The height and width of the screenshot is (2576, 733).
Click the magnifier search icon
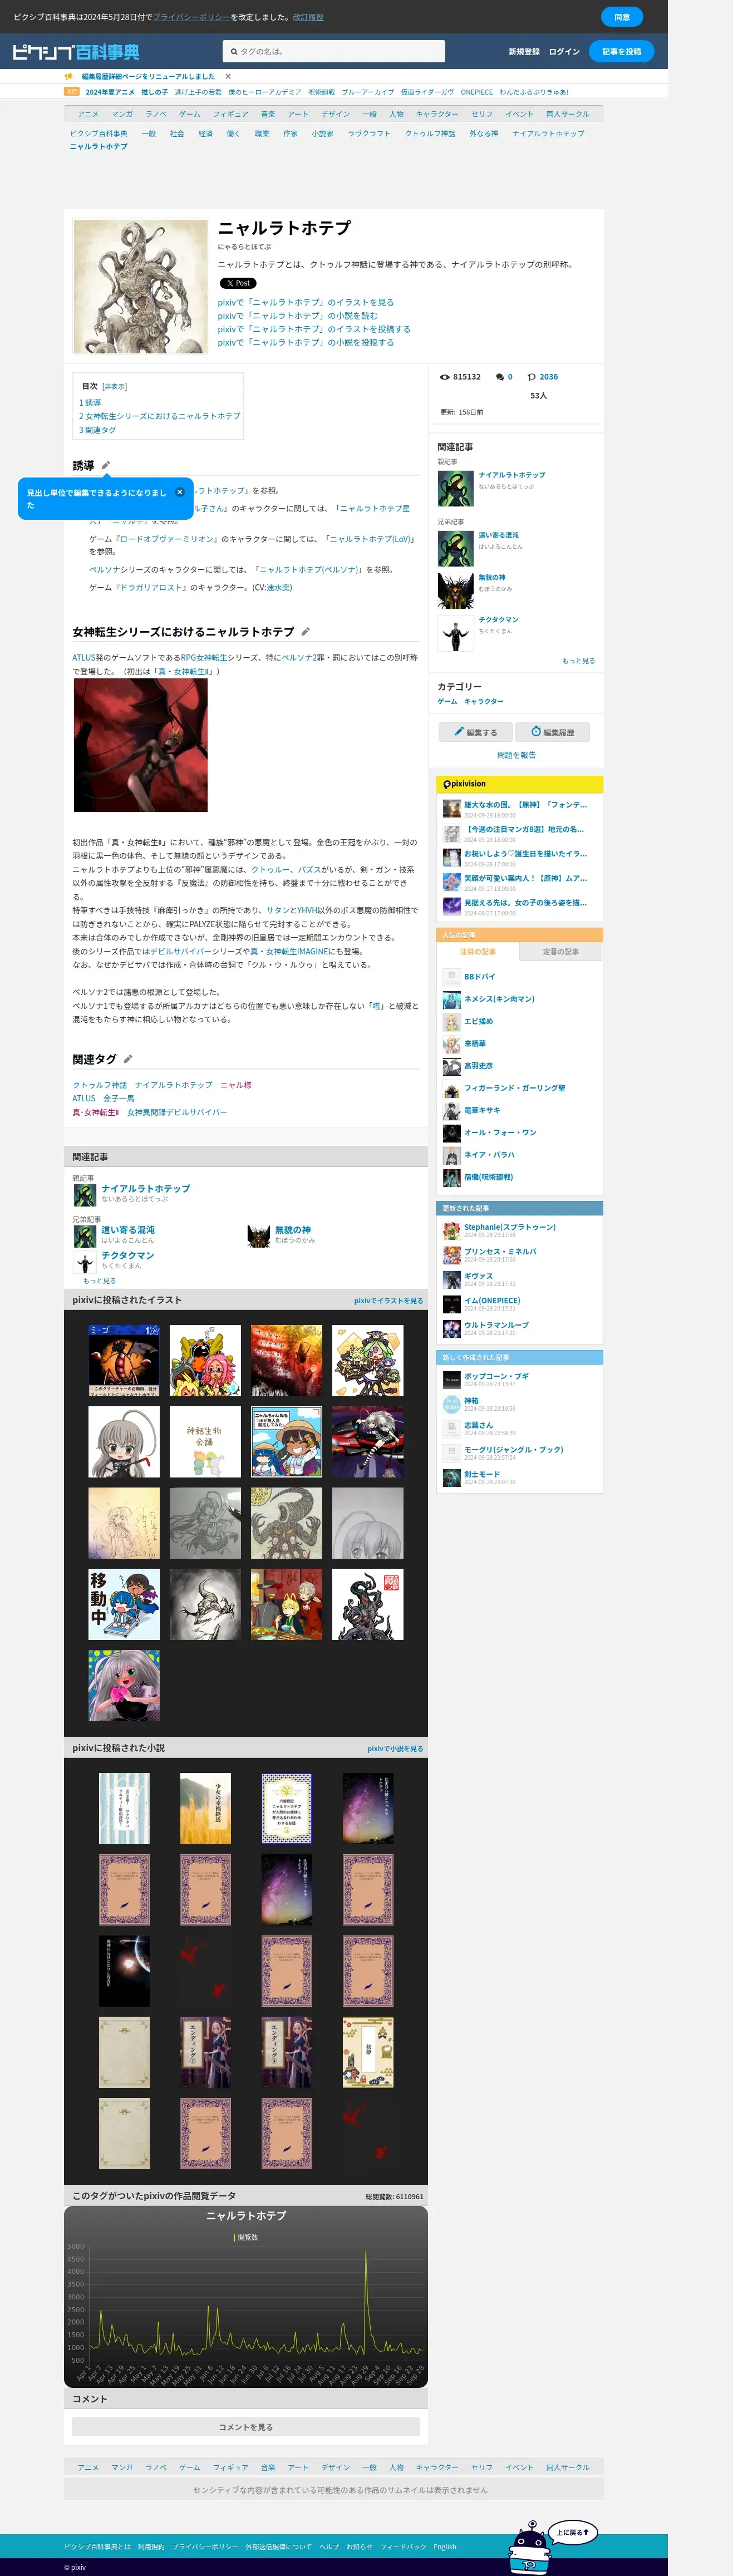234,52
